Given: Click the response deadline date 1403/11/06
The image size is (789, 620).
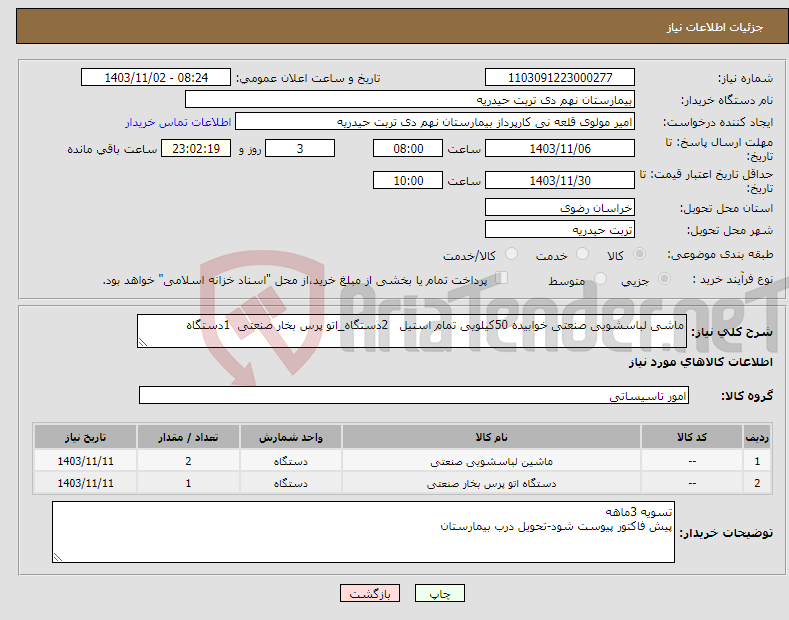Looking at the screenshot, I should coord(560,148).
